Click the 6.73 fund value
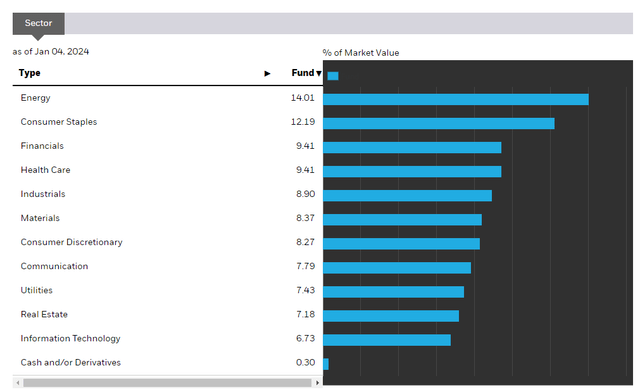640x392 pixels. coord(305,339)
